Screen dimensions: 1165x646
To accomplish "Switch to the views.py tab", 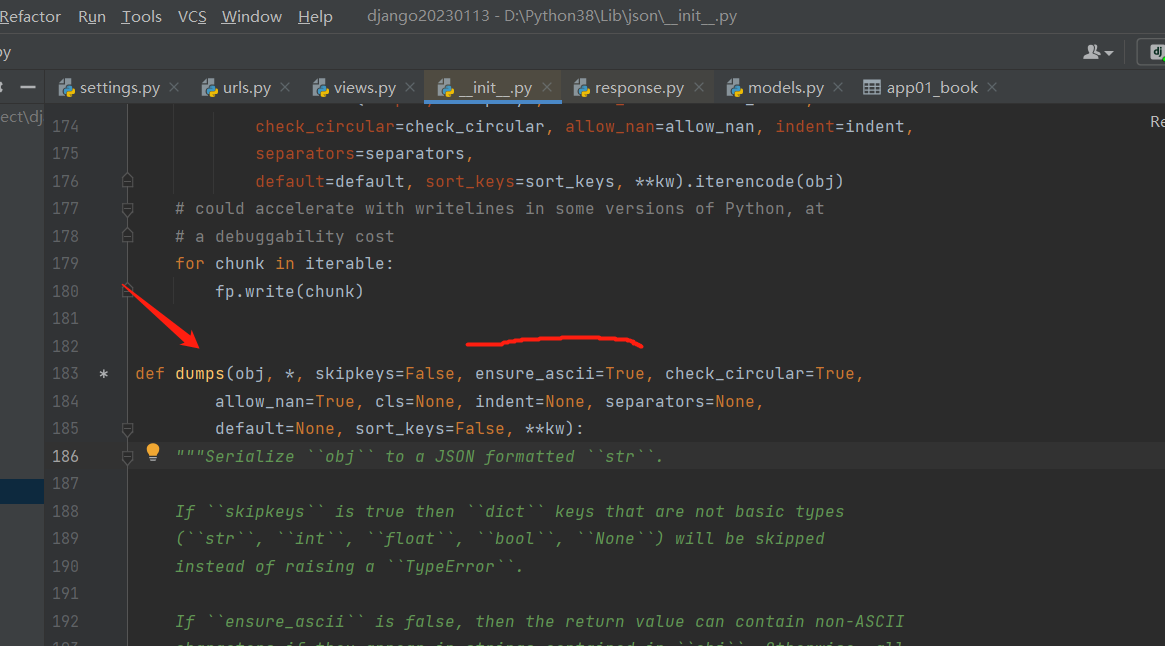I will pos(365,88).
